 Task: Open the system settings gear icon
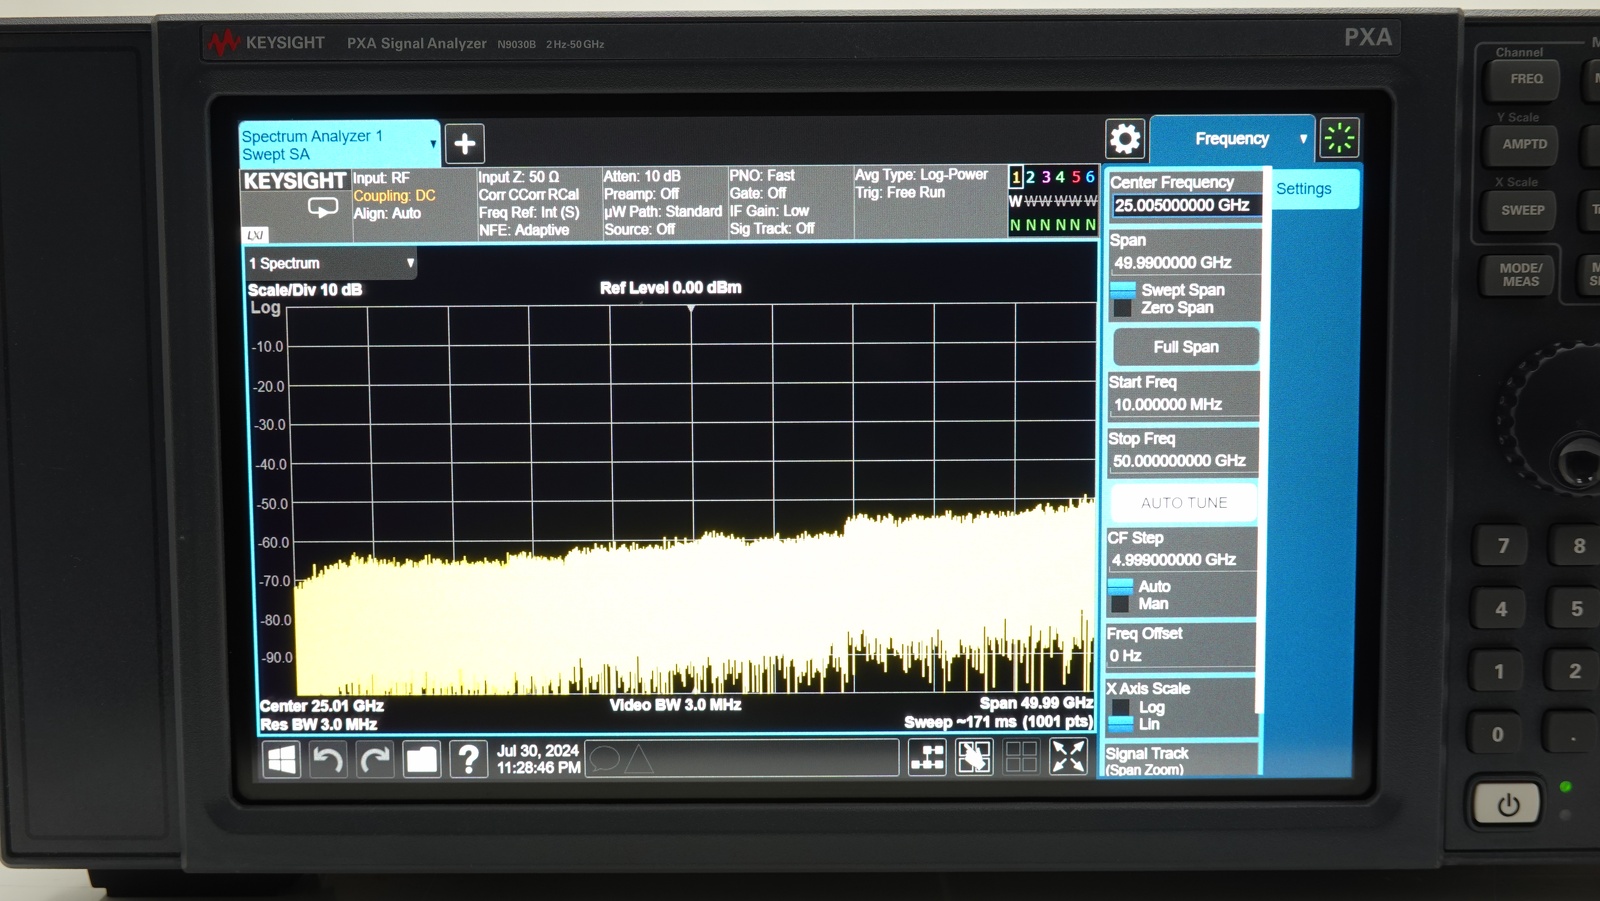click(1126, 139)
